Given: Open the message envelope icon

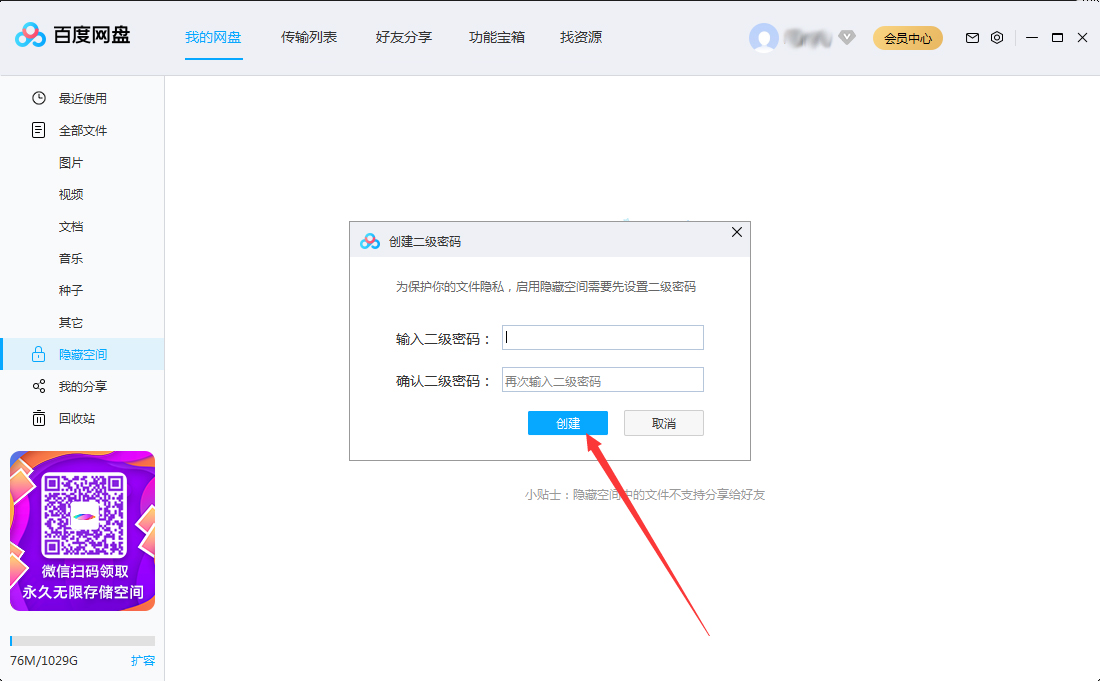Looking at the screenshot, I should click(971, 37).
